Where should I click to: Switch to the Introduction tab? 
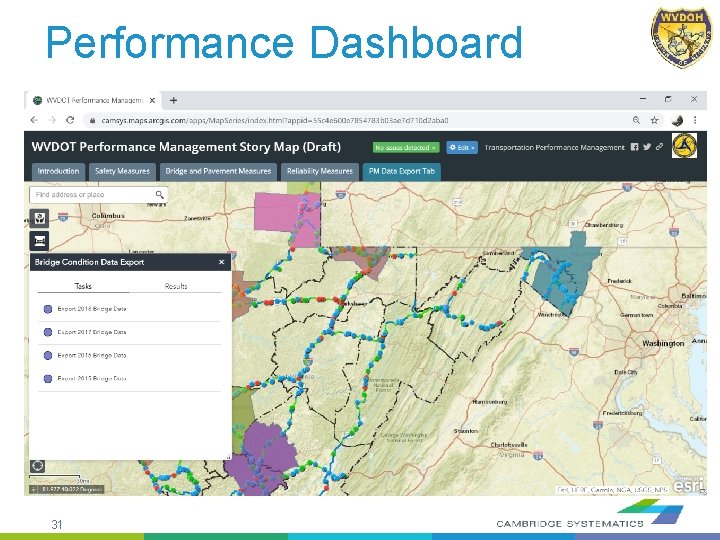tap(58, 171)
